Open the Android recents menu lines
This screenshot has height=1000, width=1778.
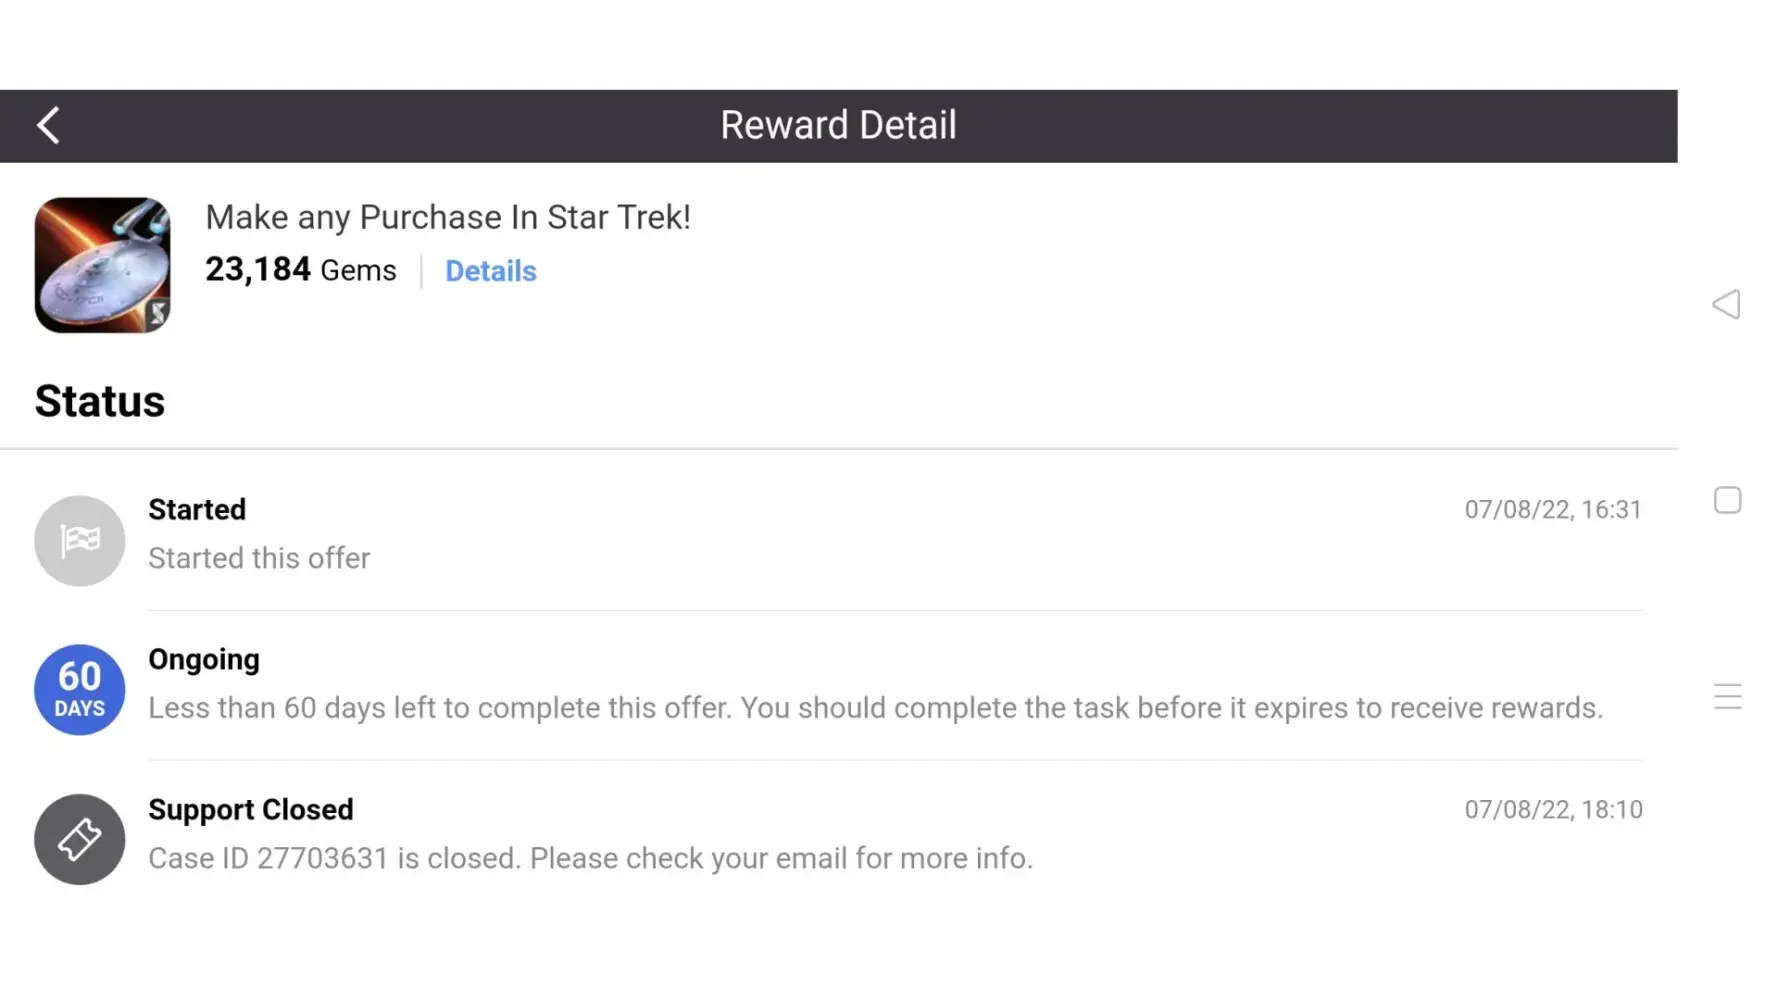pyautogui.click(x=1727, y=696)
